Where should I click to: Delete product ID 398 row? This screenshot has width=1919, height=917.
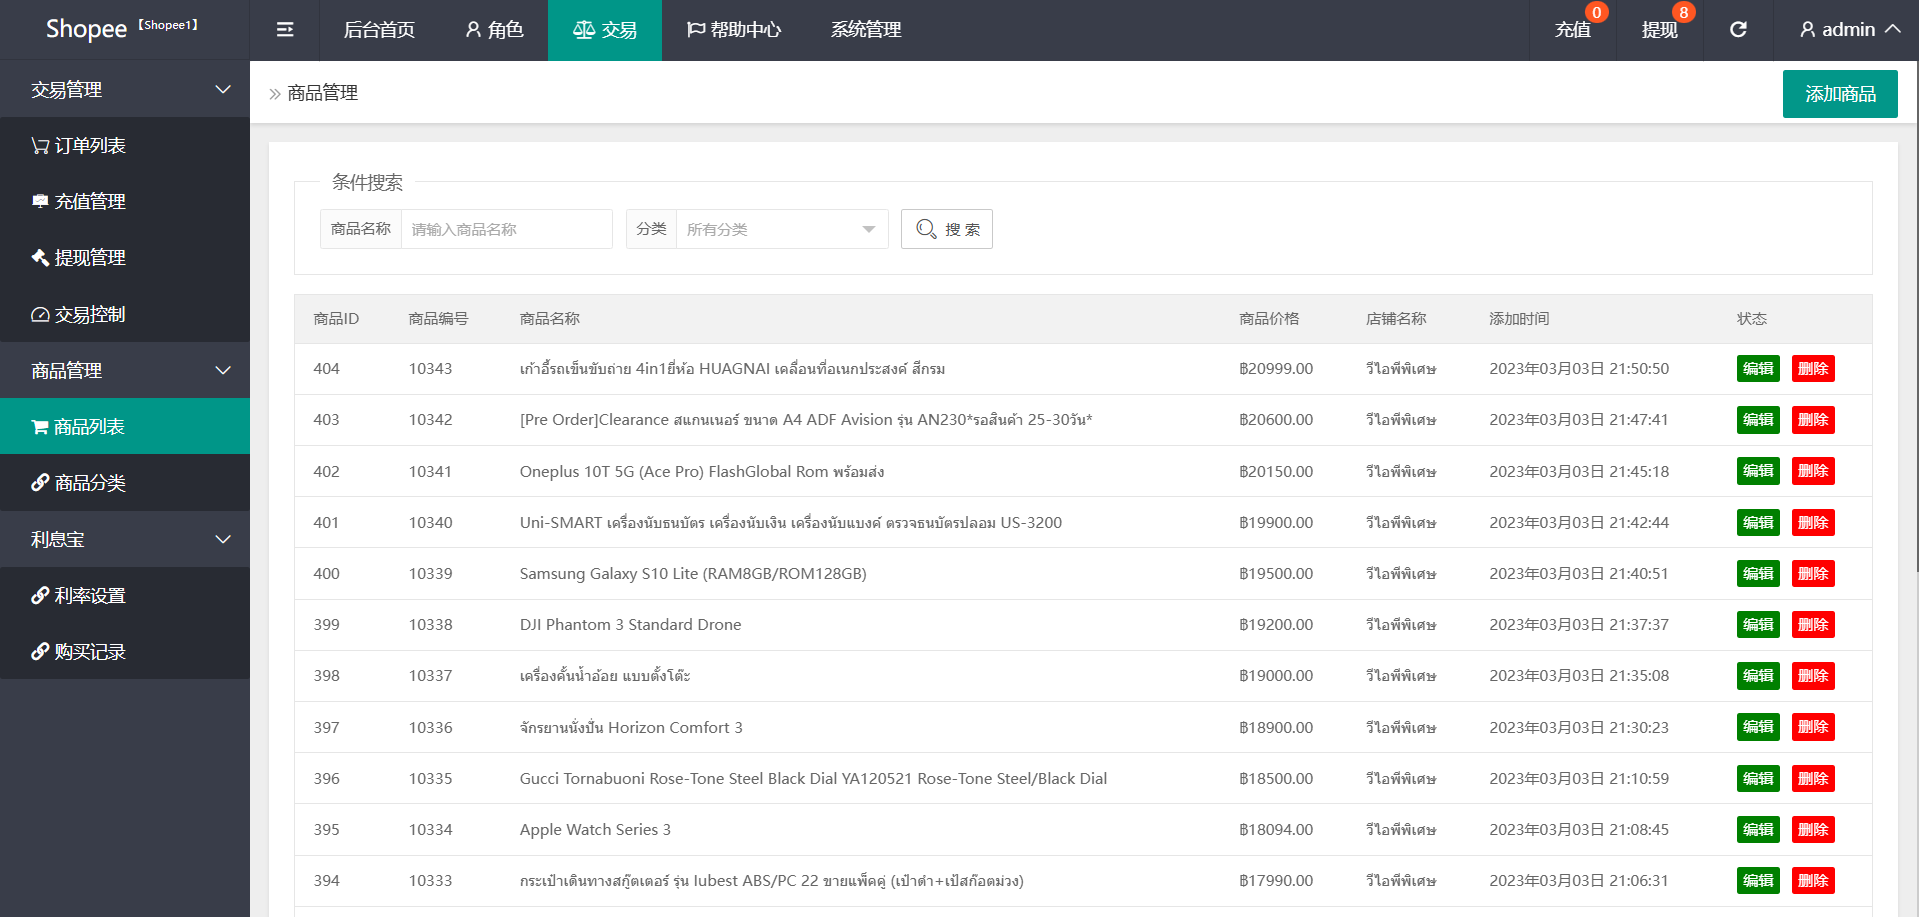point(1813,676)
